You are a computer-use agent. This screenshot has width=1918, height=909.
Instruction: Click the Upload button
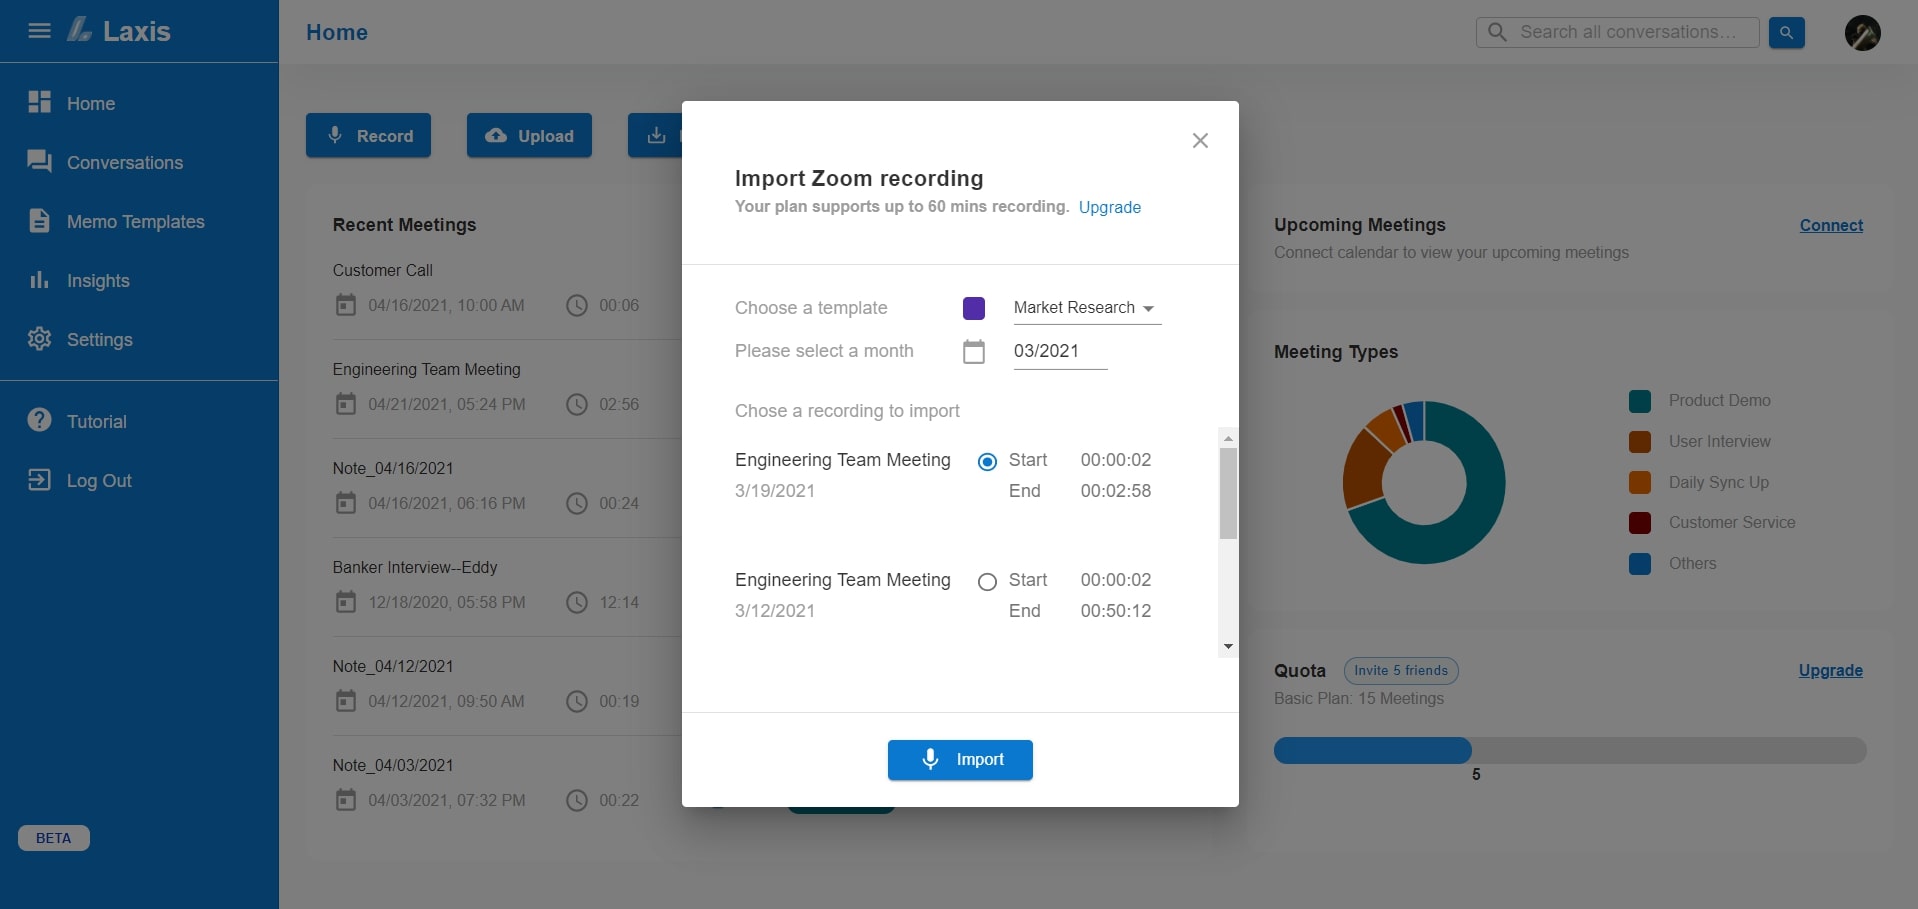(x=529, y=135)
